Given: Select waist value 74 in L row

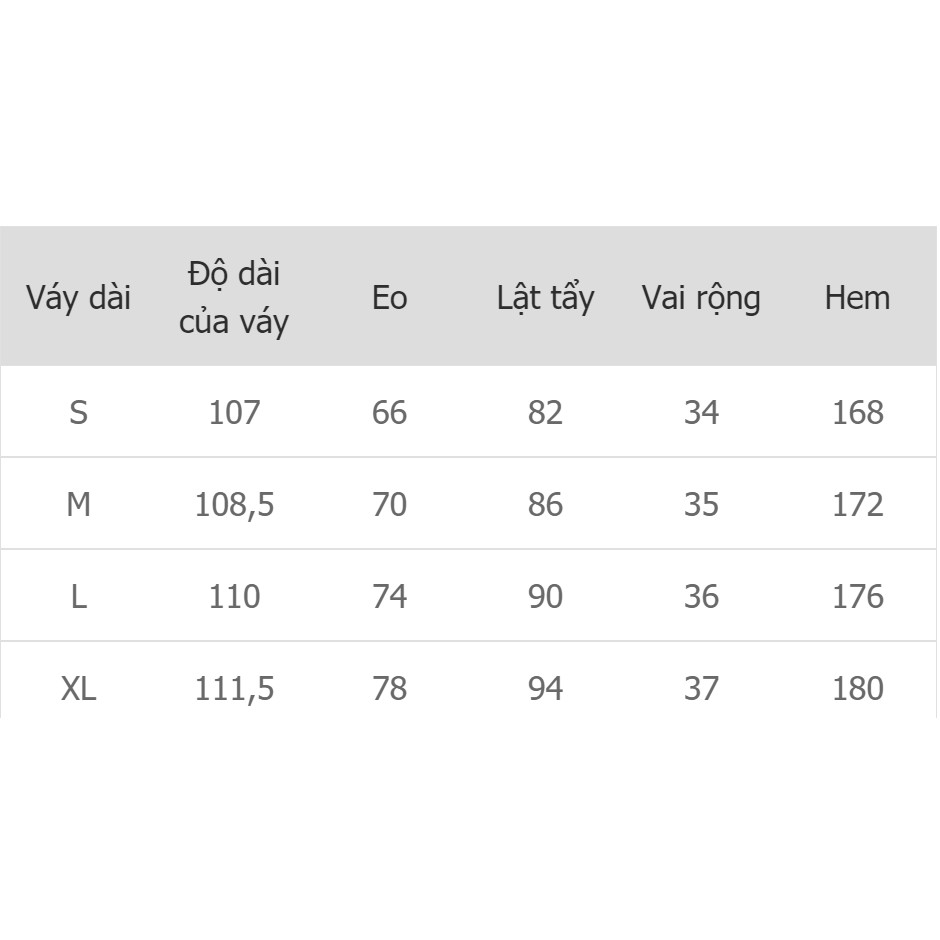Looking at the screenshot, I should click(390, 597).
